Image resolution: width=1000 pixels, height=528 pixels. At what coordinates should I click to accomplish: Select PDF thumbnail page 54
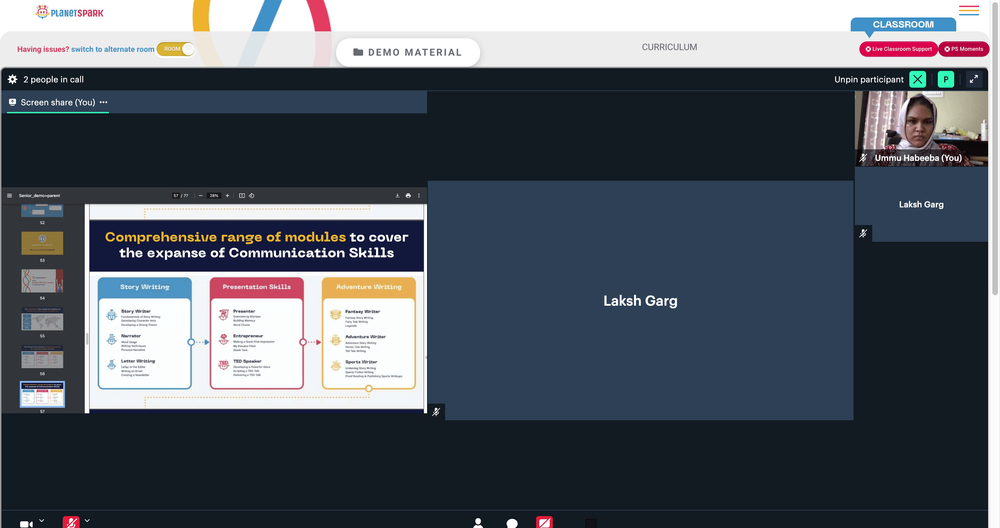42,281
